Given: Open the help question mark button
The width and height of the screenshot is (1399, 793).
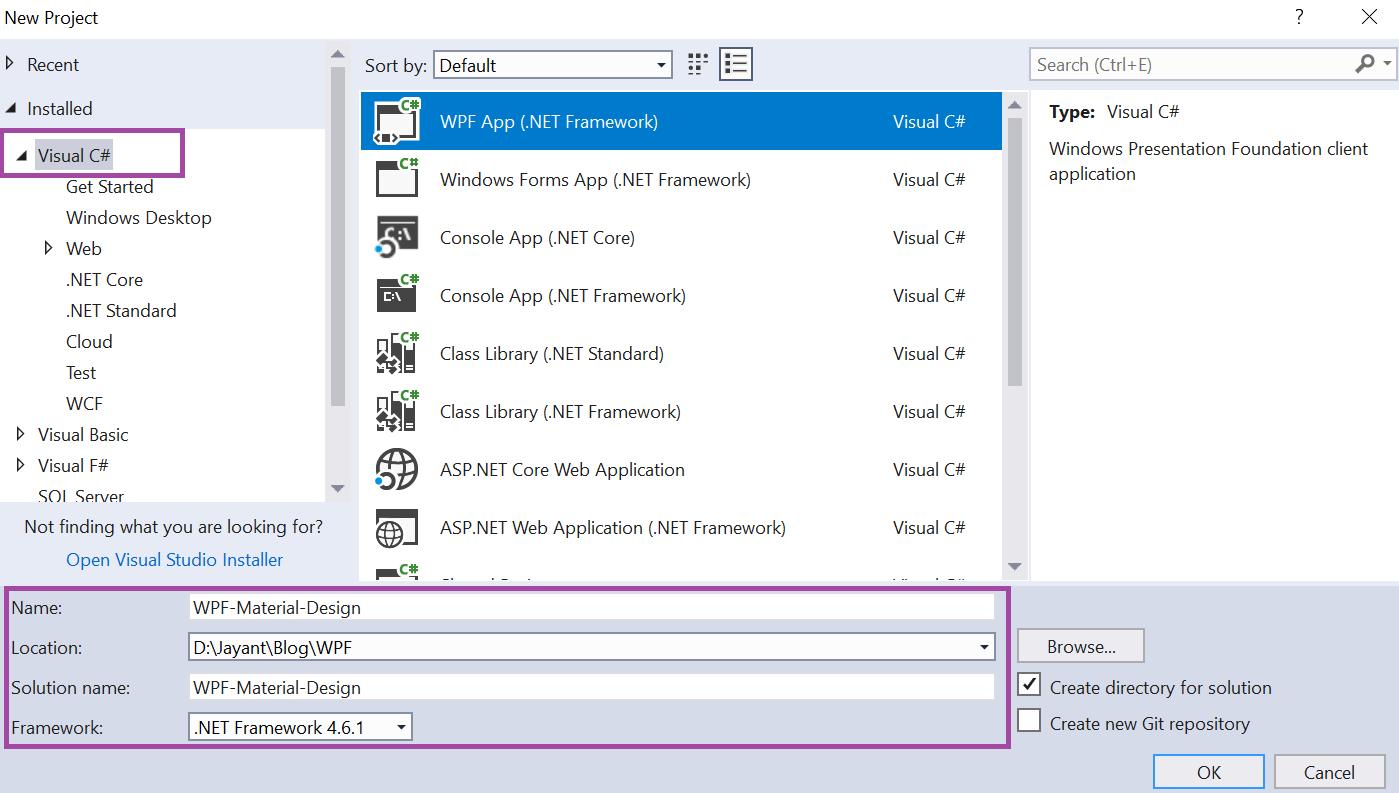Looking at the screenshot, I should pos(1299,18).
